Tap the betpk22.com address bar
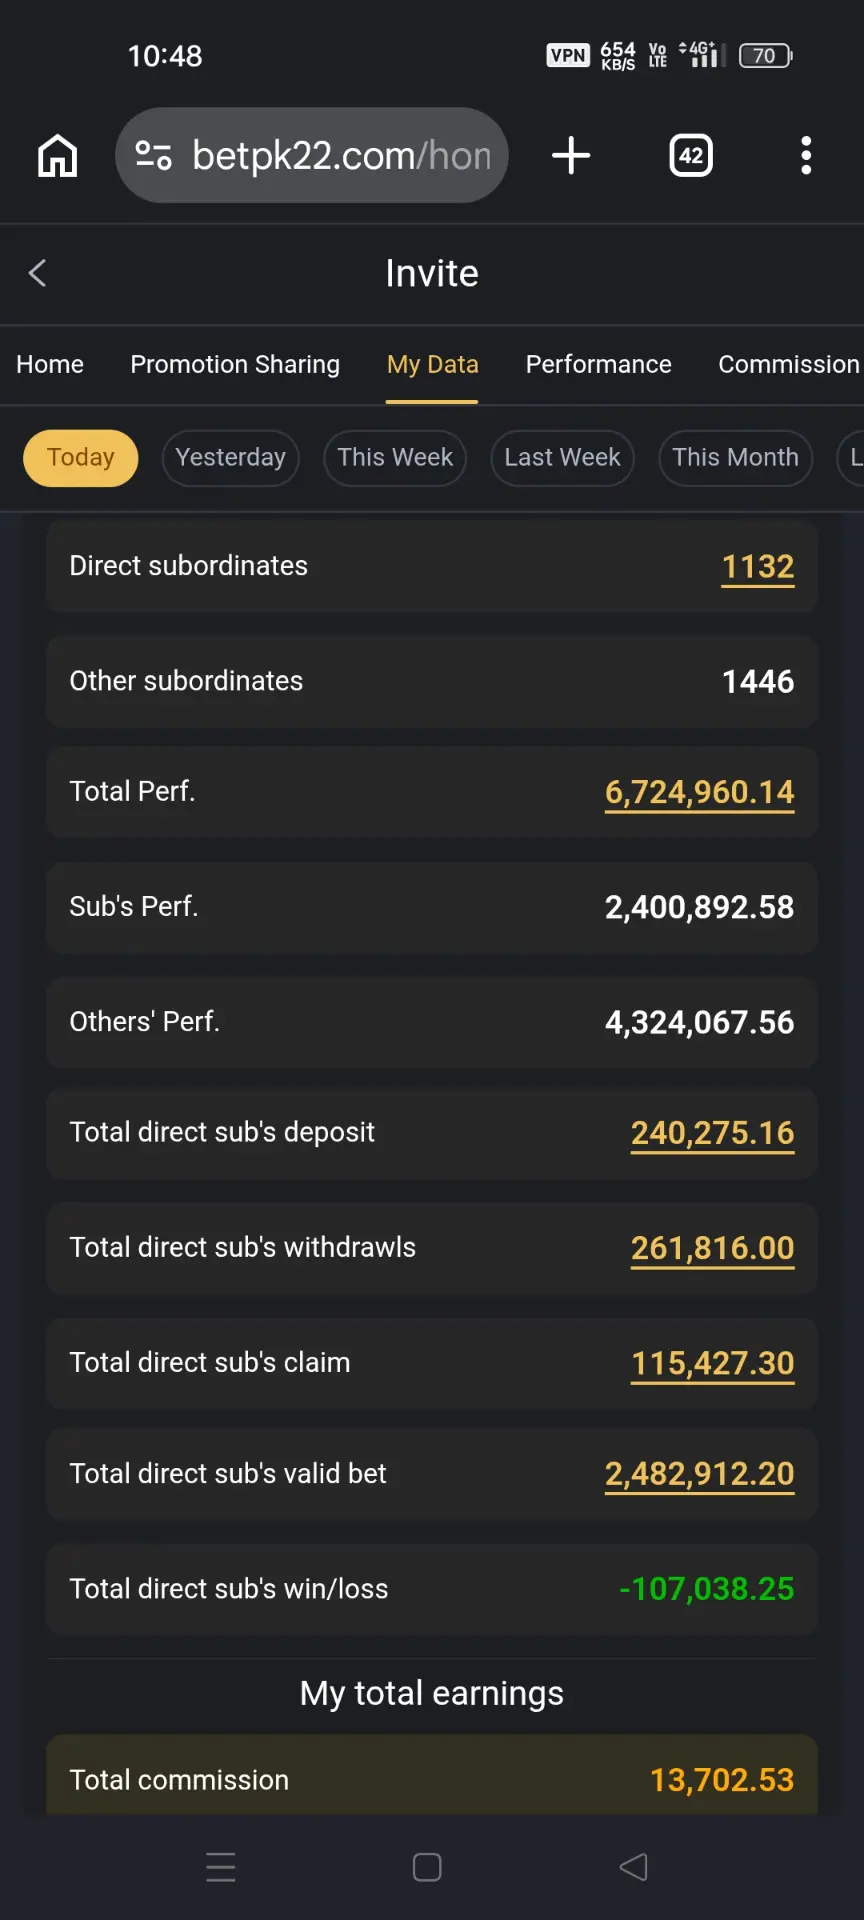Viewport: 864px width, 1920px height. pos(312,155)
